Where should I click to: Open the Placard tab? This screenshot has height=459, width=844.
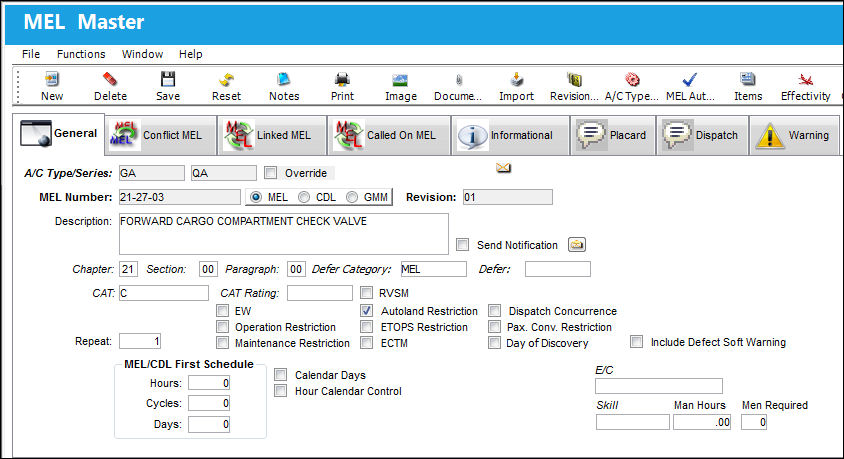point(613,135)
